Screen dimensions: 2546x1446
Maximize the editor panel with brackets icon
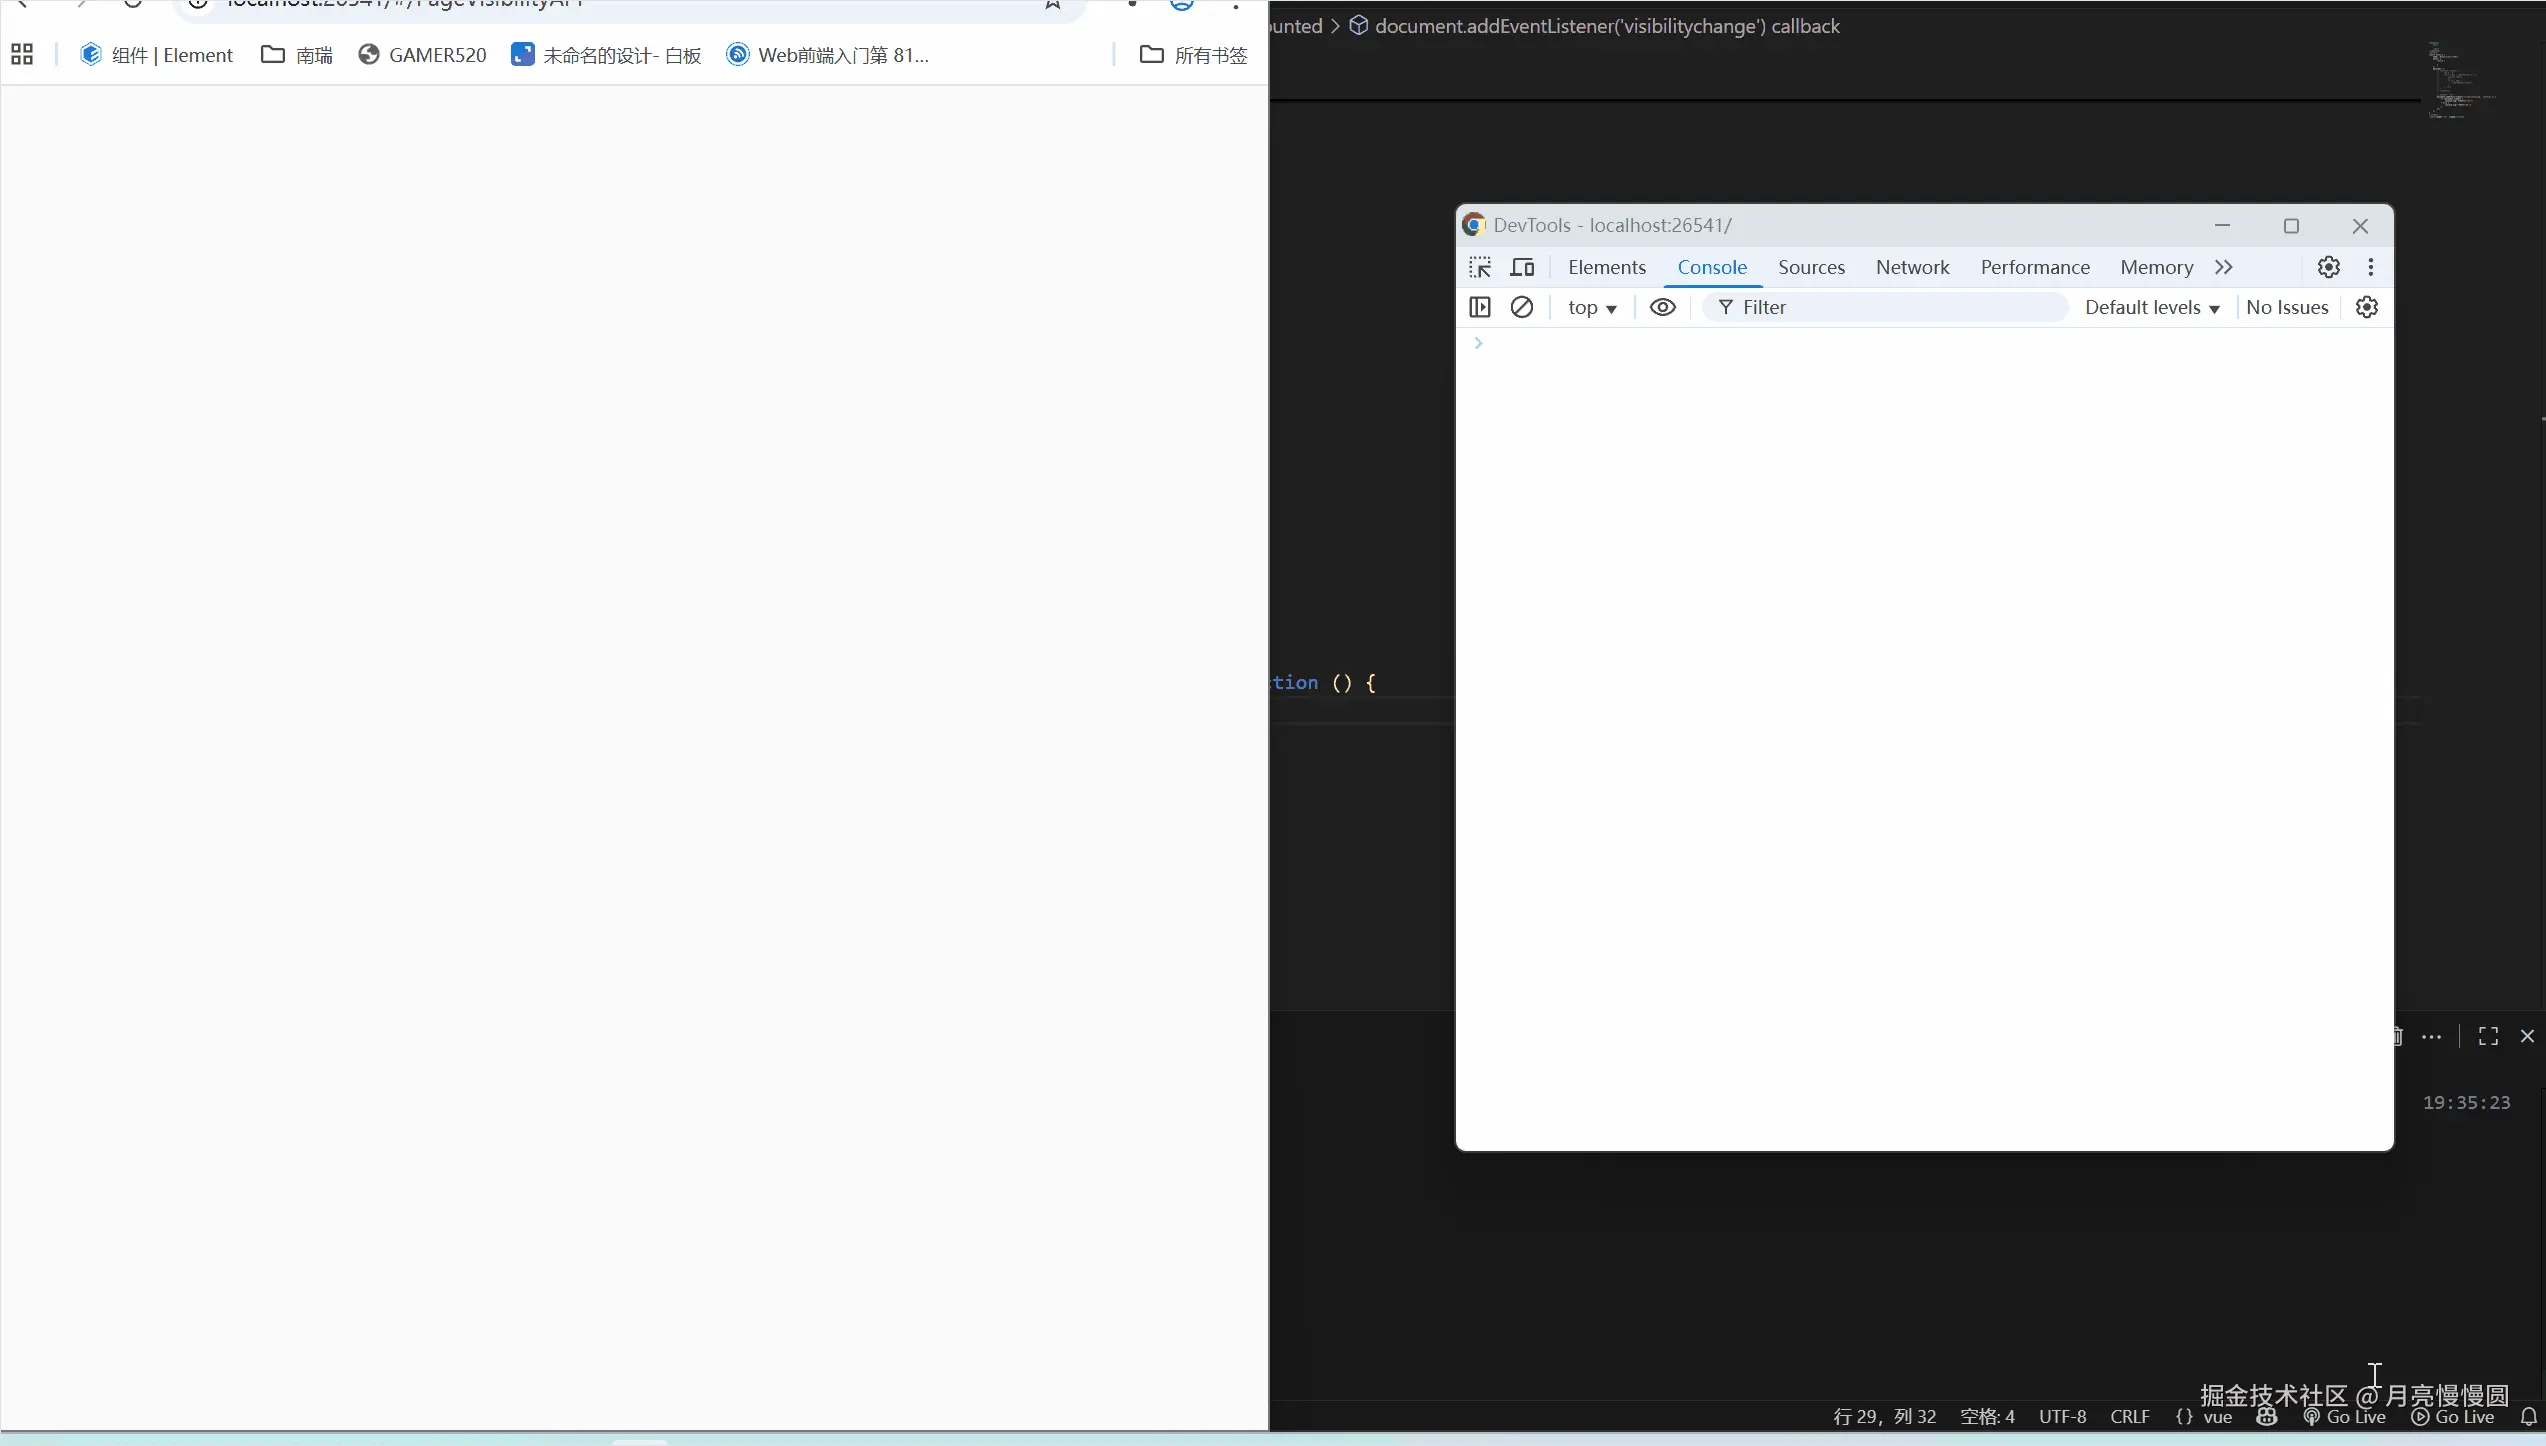click(x=2488, y=1036)
